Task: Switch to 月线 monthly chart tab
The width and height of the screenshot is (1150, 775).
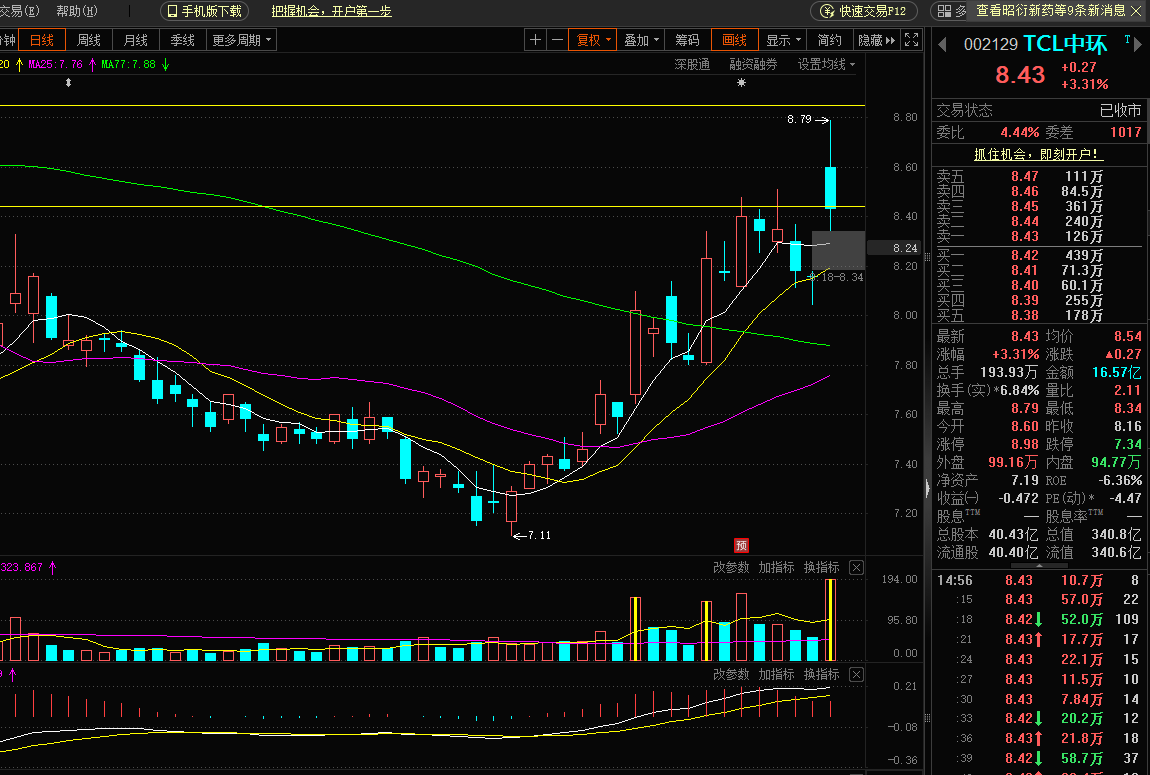Action: pos(136,40)
